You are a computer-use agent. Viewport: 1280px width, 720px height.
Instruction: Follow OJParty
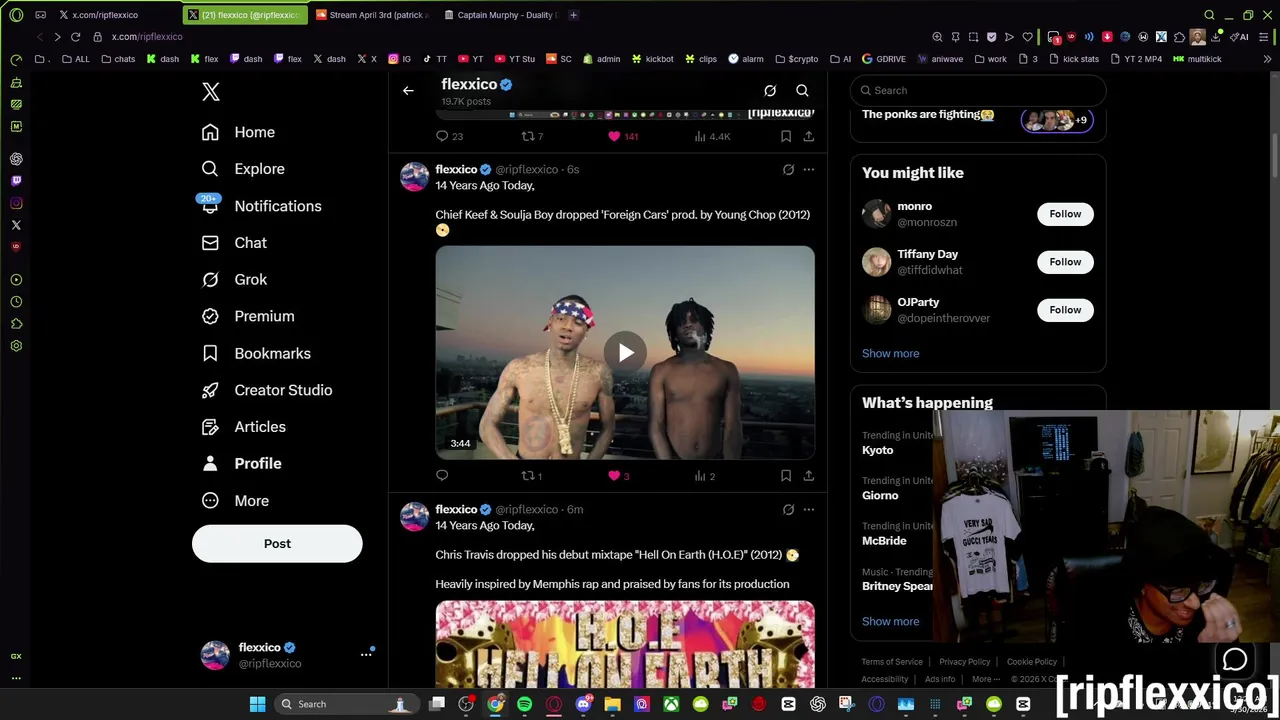tap(1065, 310)
